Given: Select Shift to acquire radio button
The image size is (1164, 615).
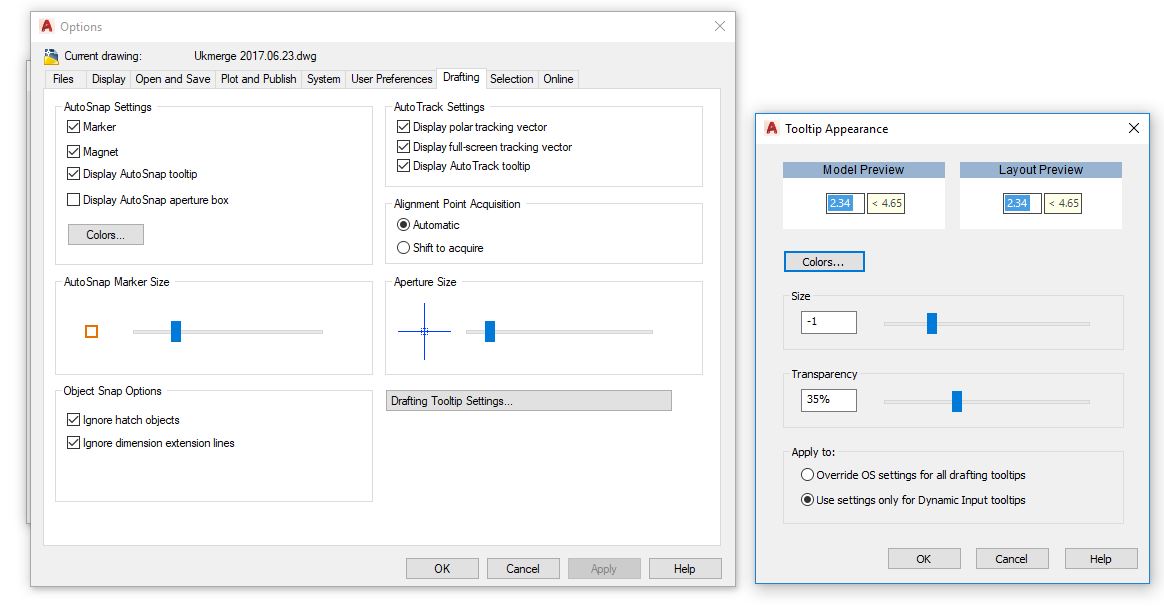Looking at the screenshot, I should pyautogui.click(x=403, y=248).
